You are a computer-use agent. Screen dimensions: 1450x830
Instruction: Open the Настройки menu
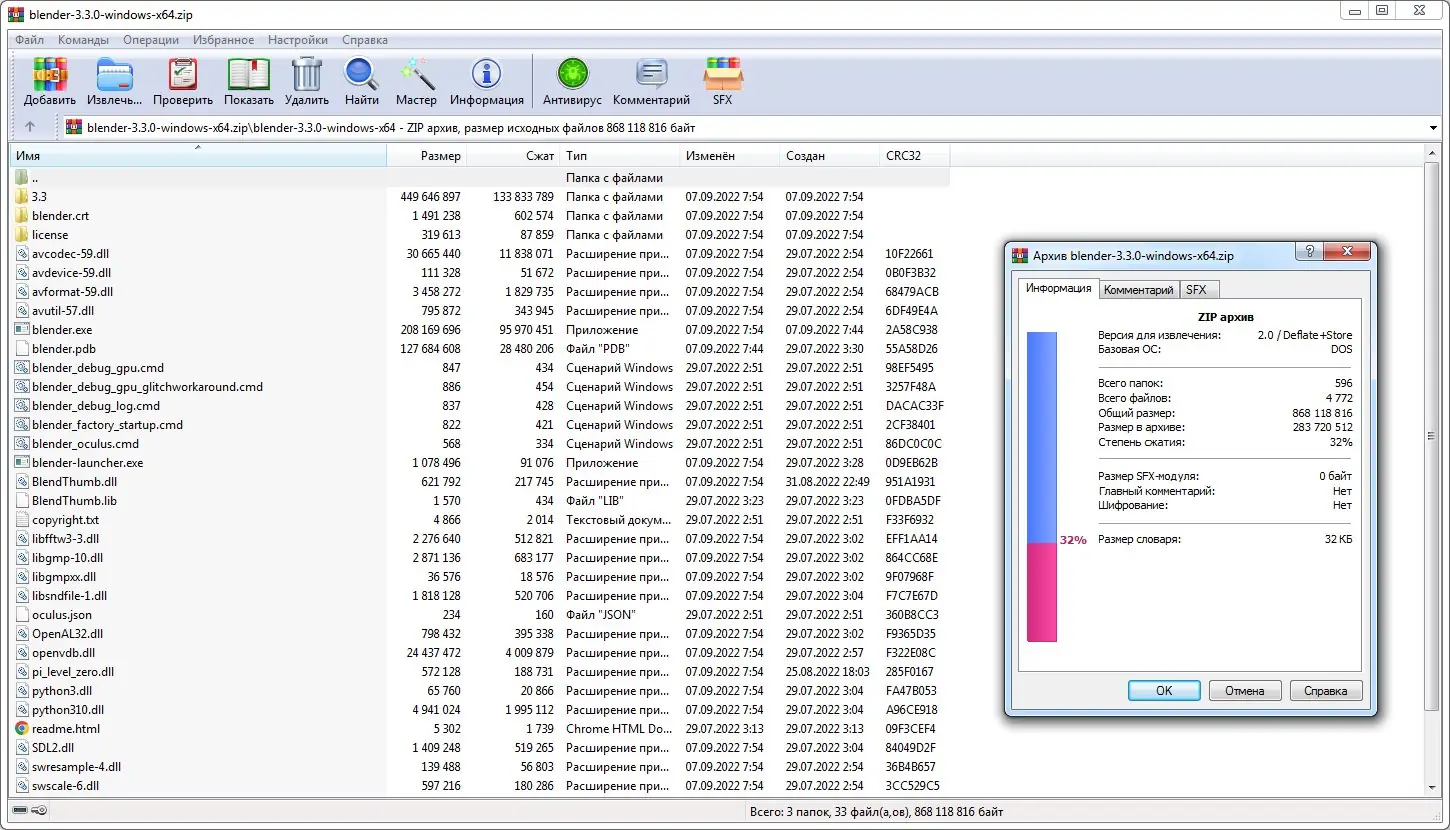point(298,40)
